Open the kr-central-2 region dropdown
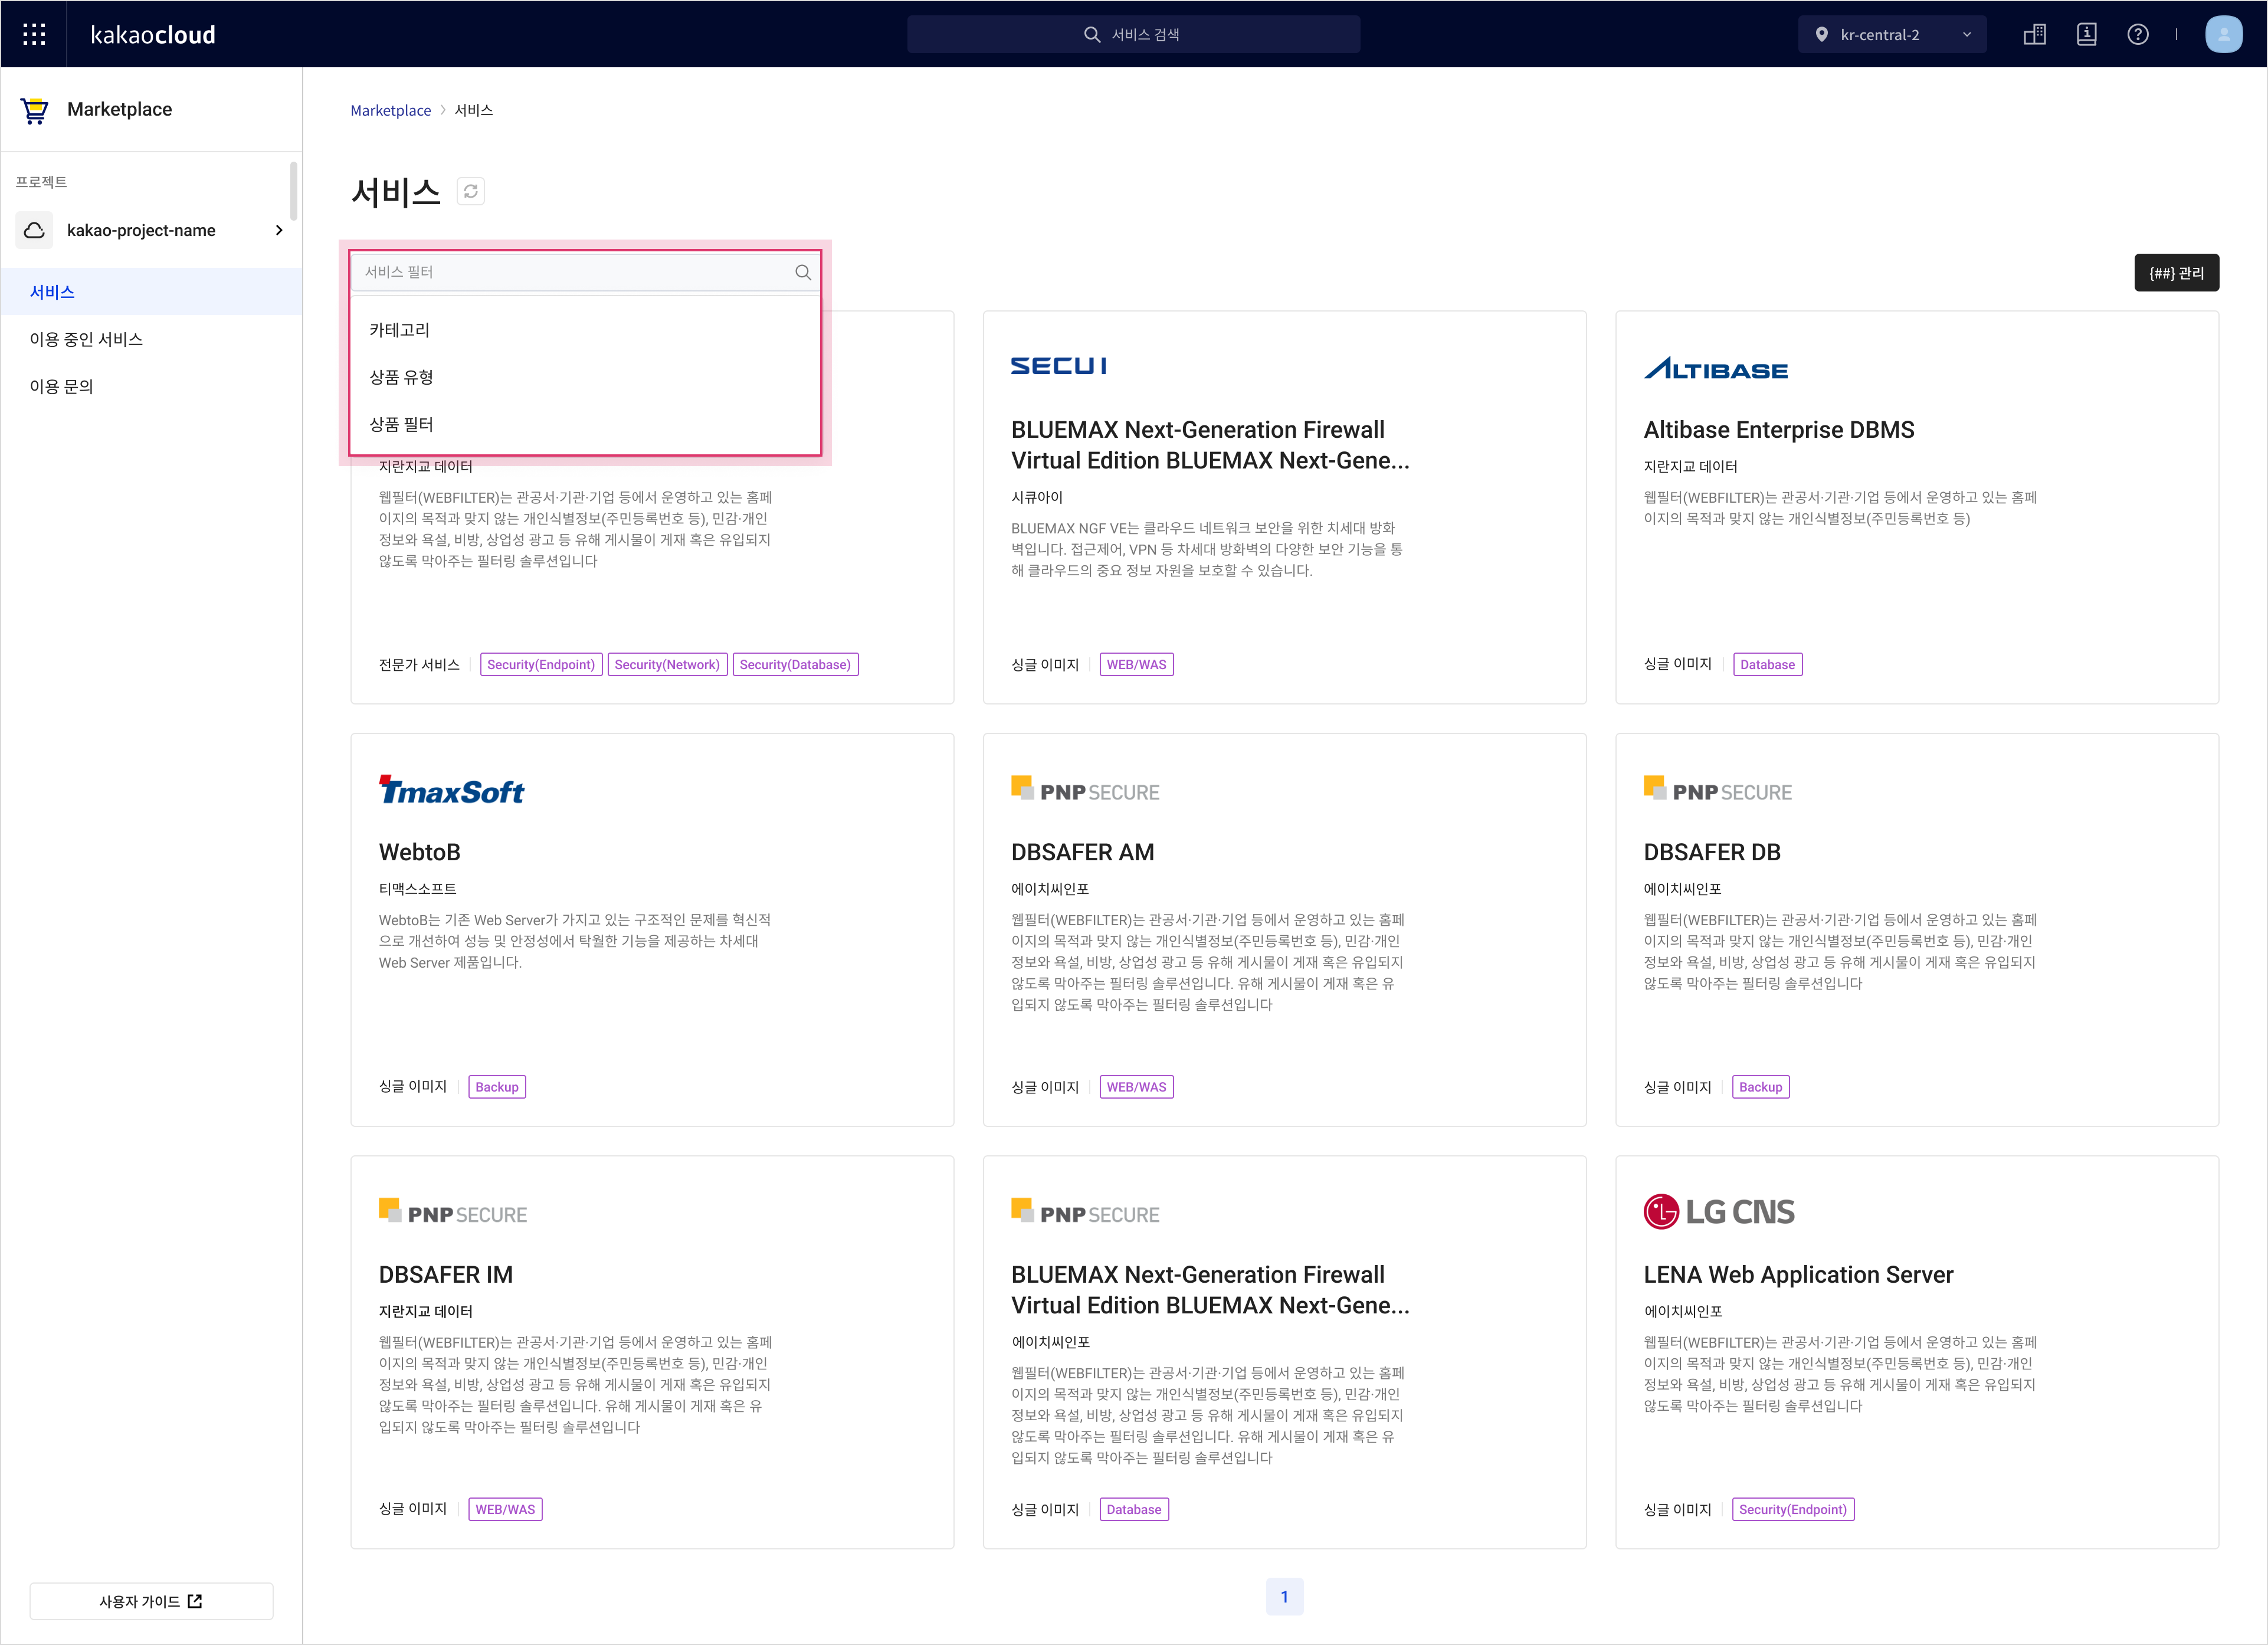 pos(1892,34)
